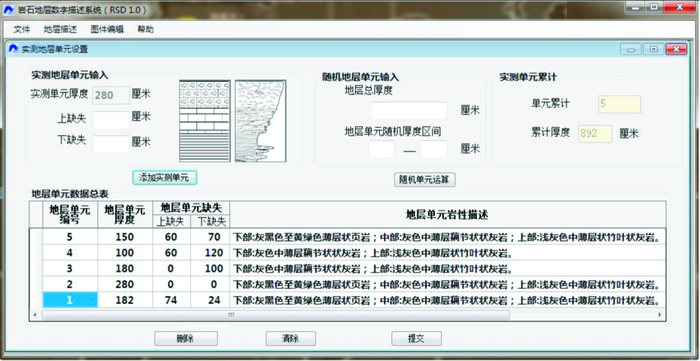Click the 删除 button
Image resolution: width=700 pixels, height=361 pixels.
pos(186,339)
